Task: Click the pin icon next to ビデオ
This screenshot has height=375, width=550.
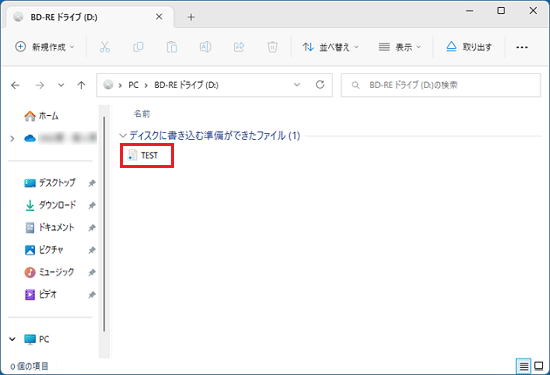Action: coord(92,295)
